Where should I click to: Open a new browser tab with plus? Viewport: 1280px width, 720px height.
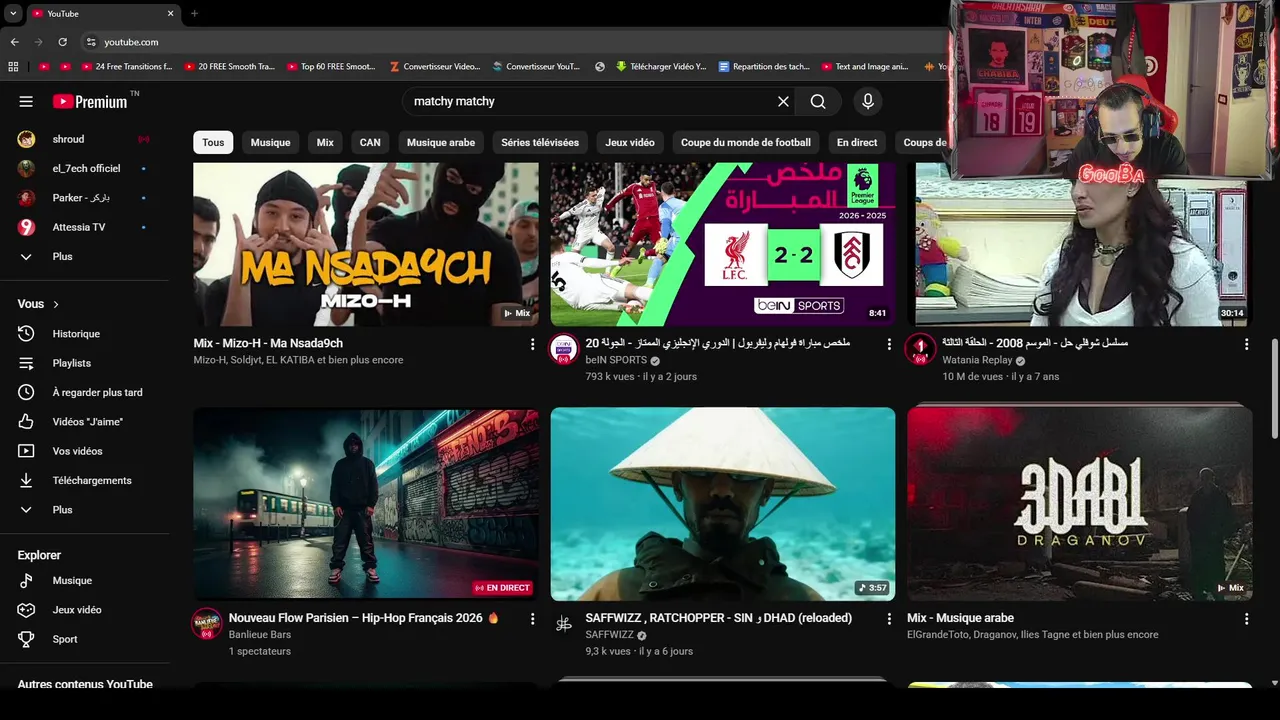194,14
